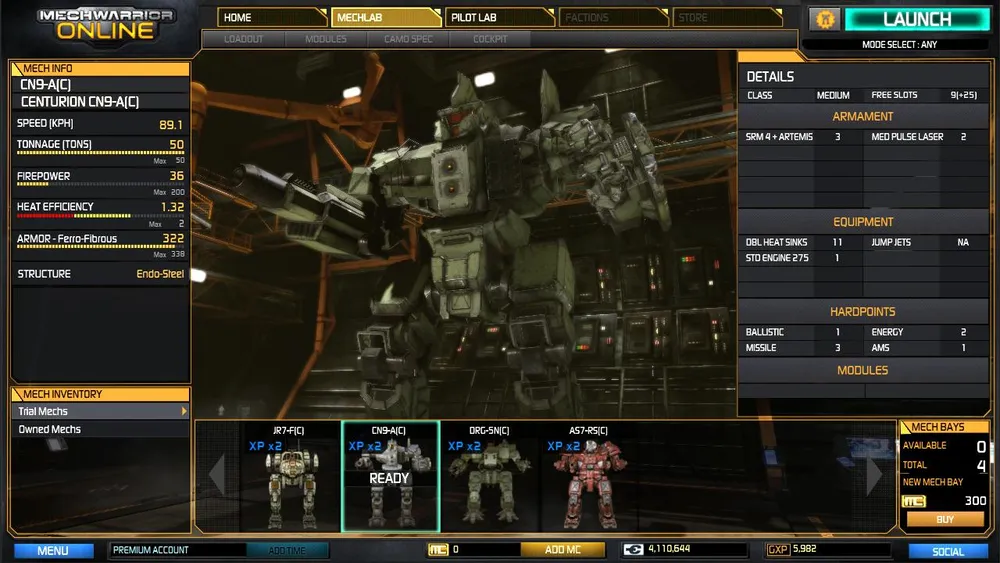The image size is (1000, 563).
Task: Click the Speed (KPH) value 89.1
Action: [x=171, y=124]
